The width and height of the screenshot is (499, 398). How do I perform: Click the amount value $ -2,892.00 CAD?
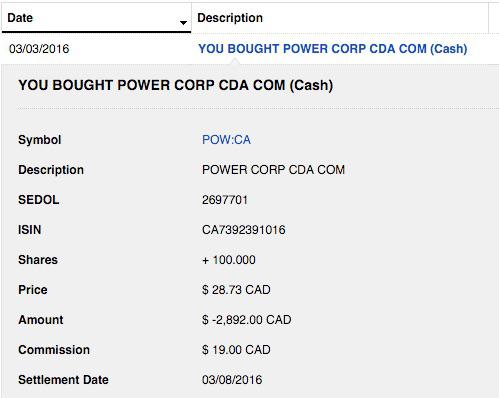[x=247, y=320]
